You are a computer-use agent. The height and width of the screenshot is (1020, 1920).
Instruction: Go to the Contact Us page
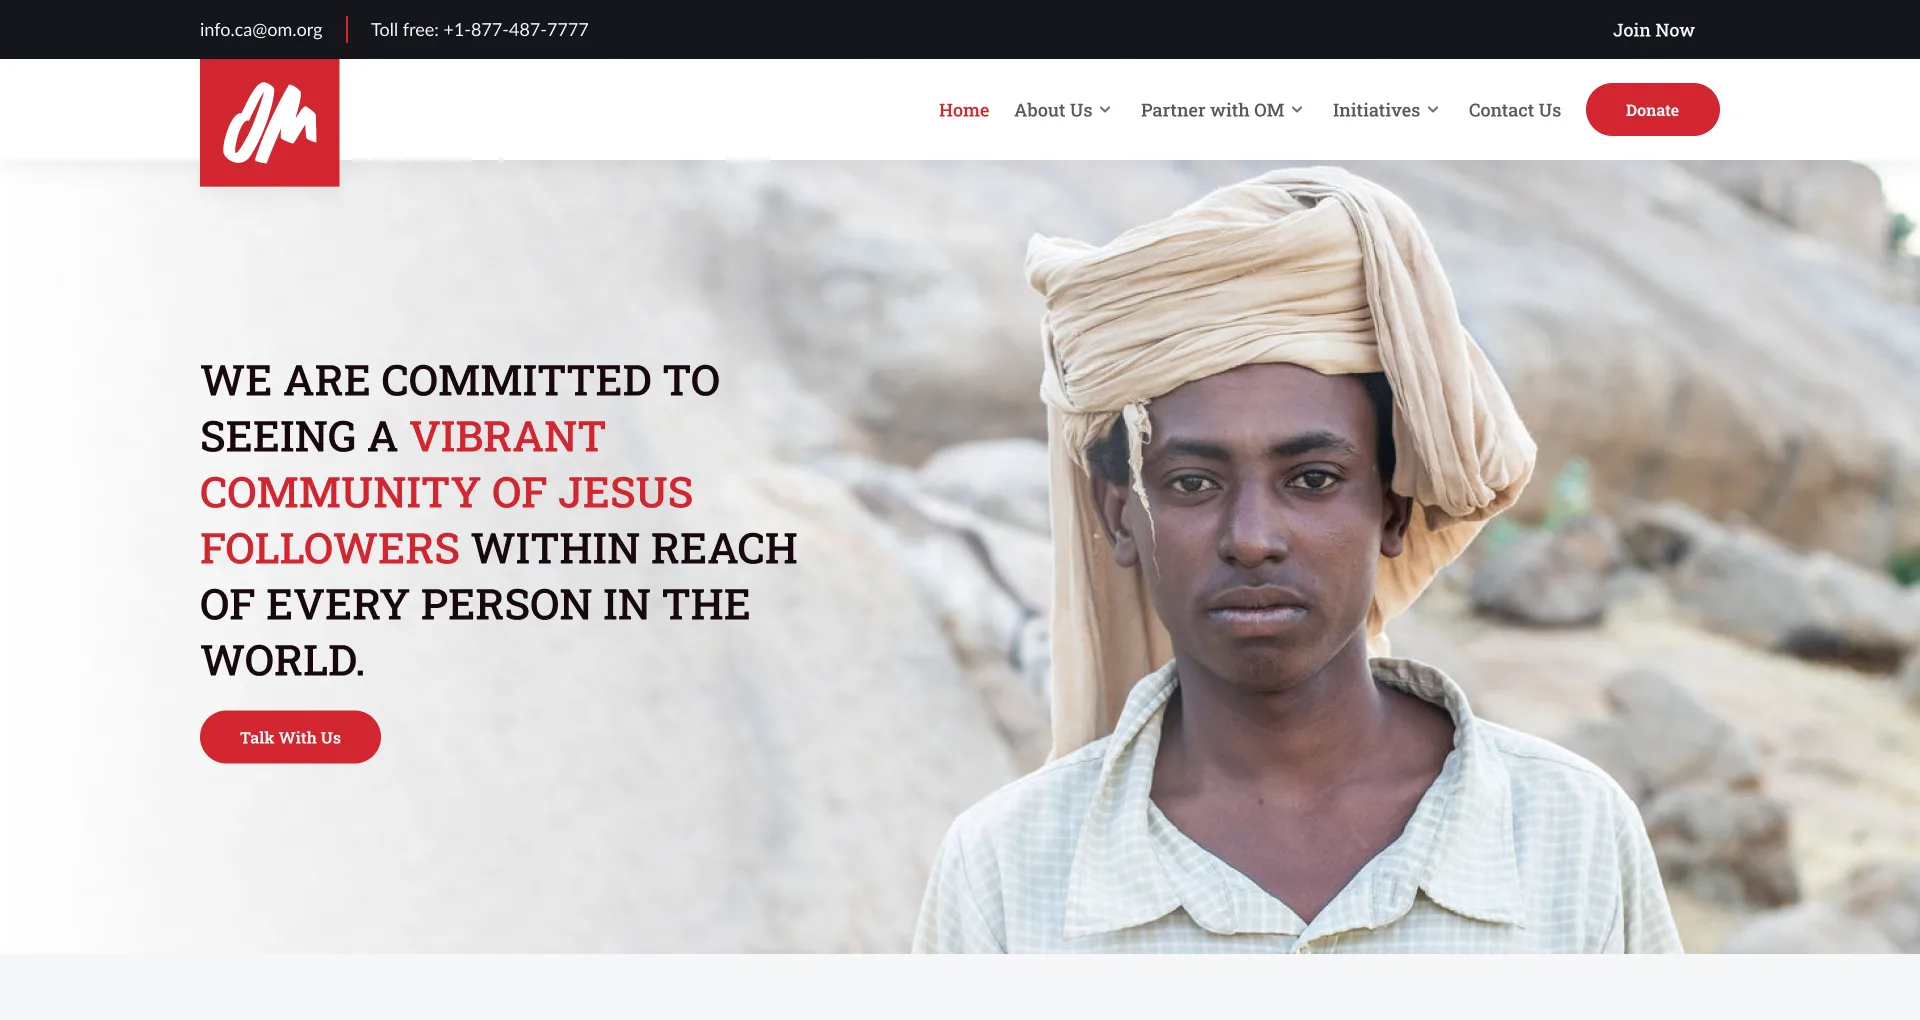point(1514,110)
